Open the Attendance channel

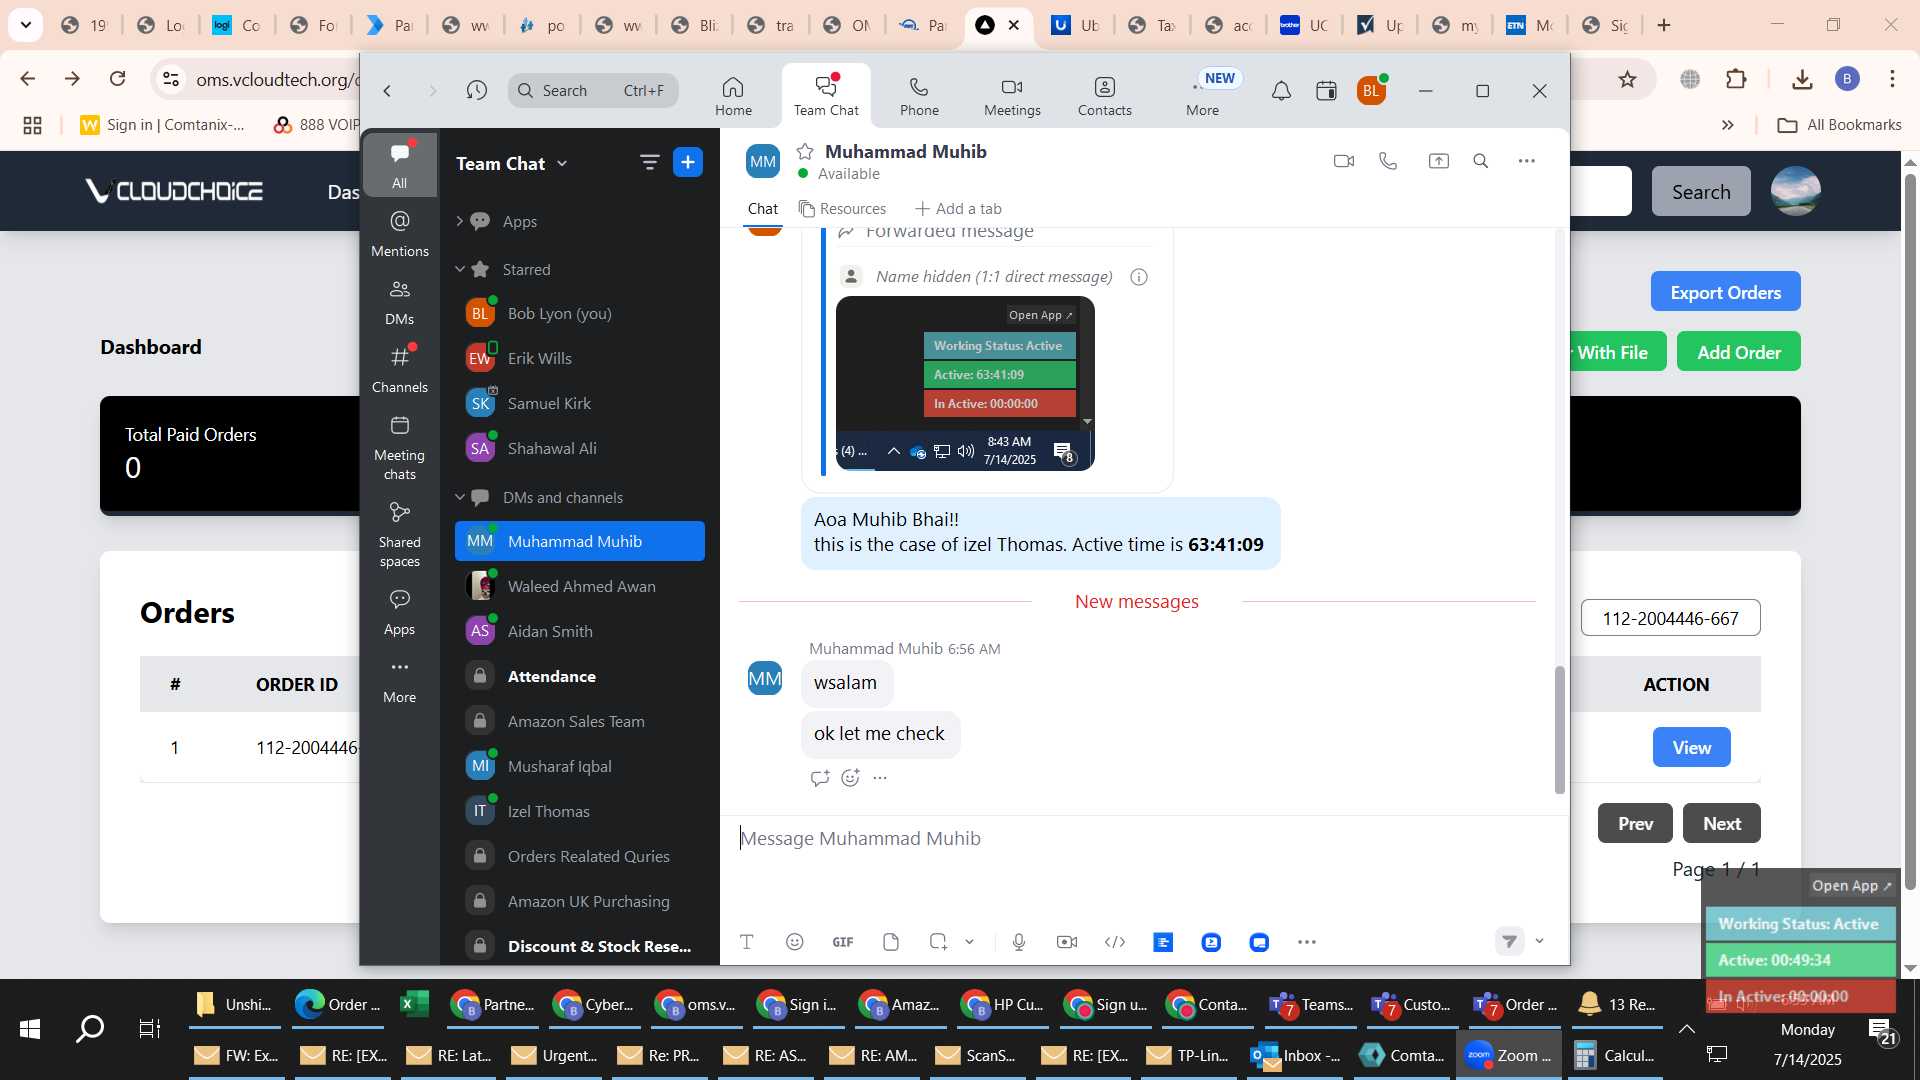(x=580, y=676)
